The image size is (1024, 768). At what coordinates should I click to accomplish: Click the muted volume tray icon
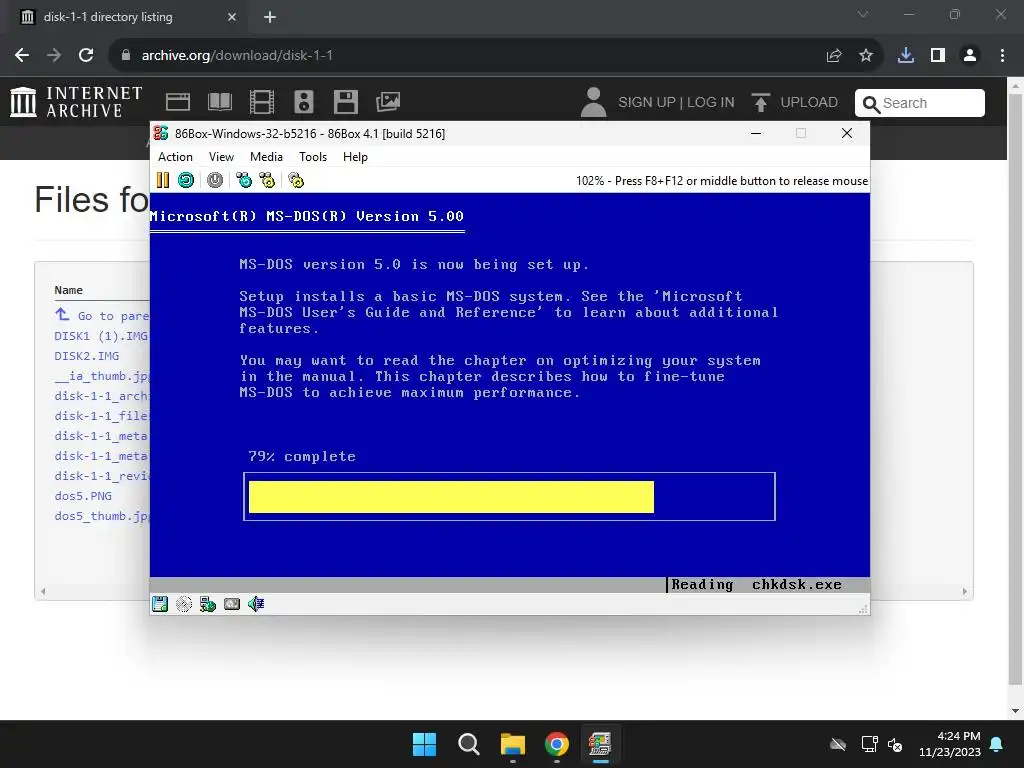click(x=895, y=744)
